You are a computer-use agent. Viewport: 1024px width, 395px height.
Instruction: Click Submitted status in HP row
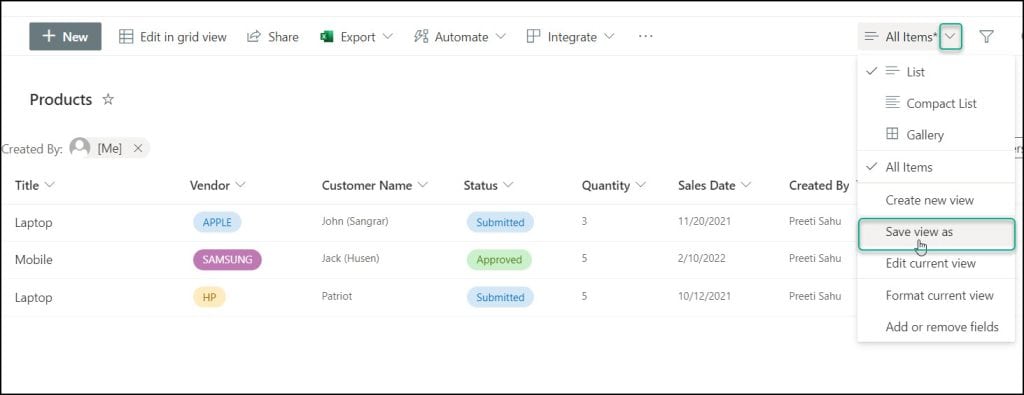click(x=500, y=297)
